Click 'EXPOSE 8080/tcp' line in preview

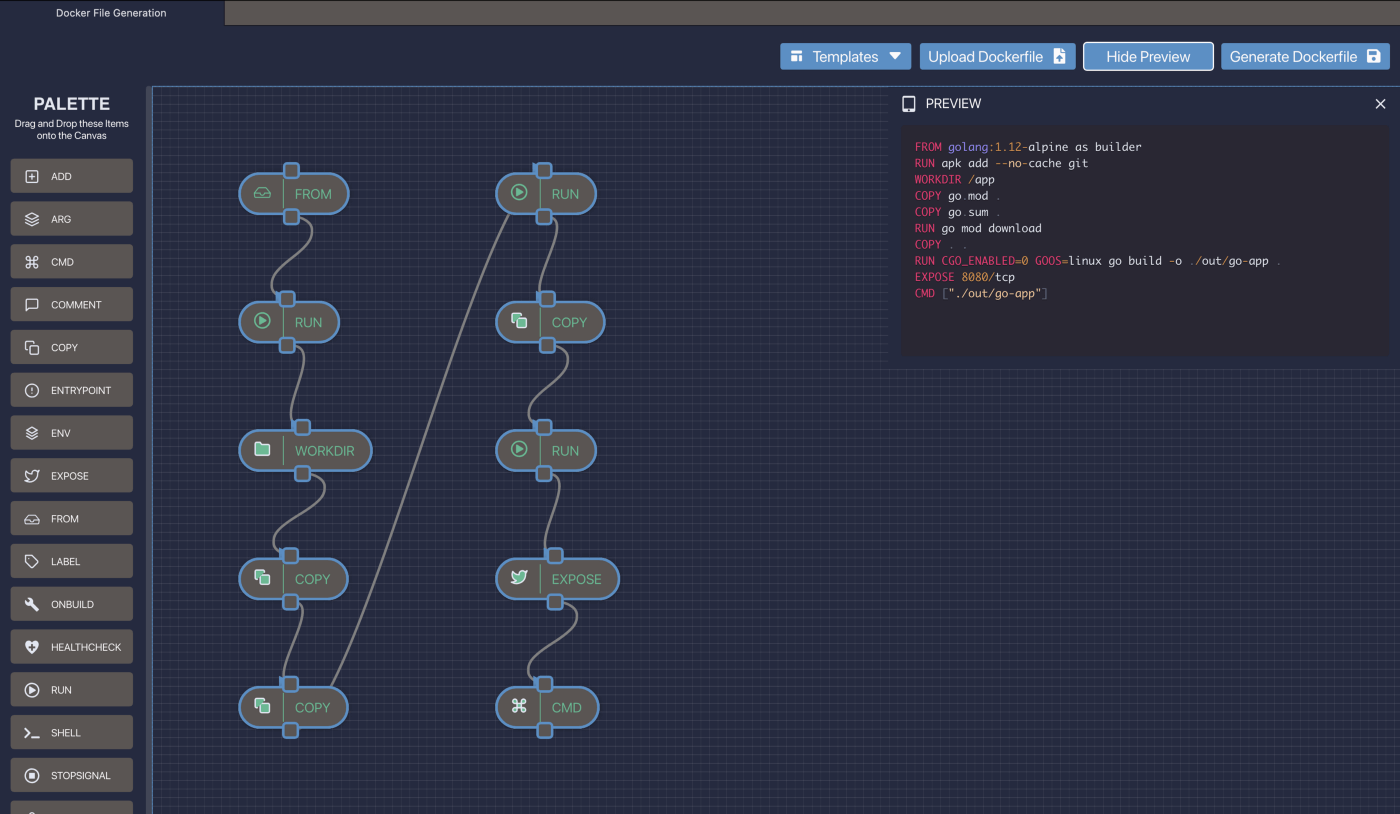tap(965, 277)
